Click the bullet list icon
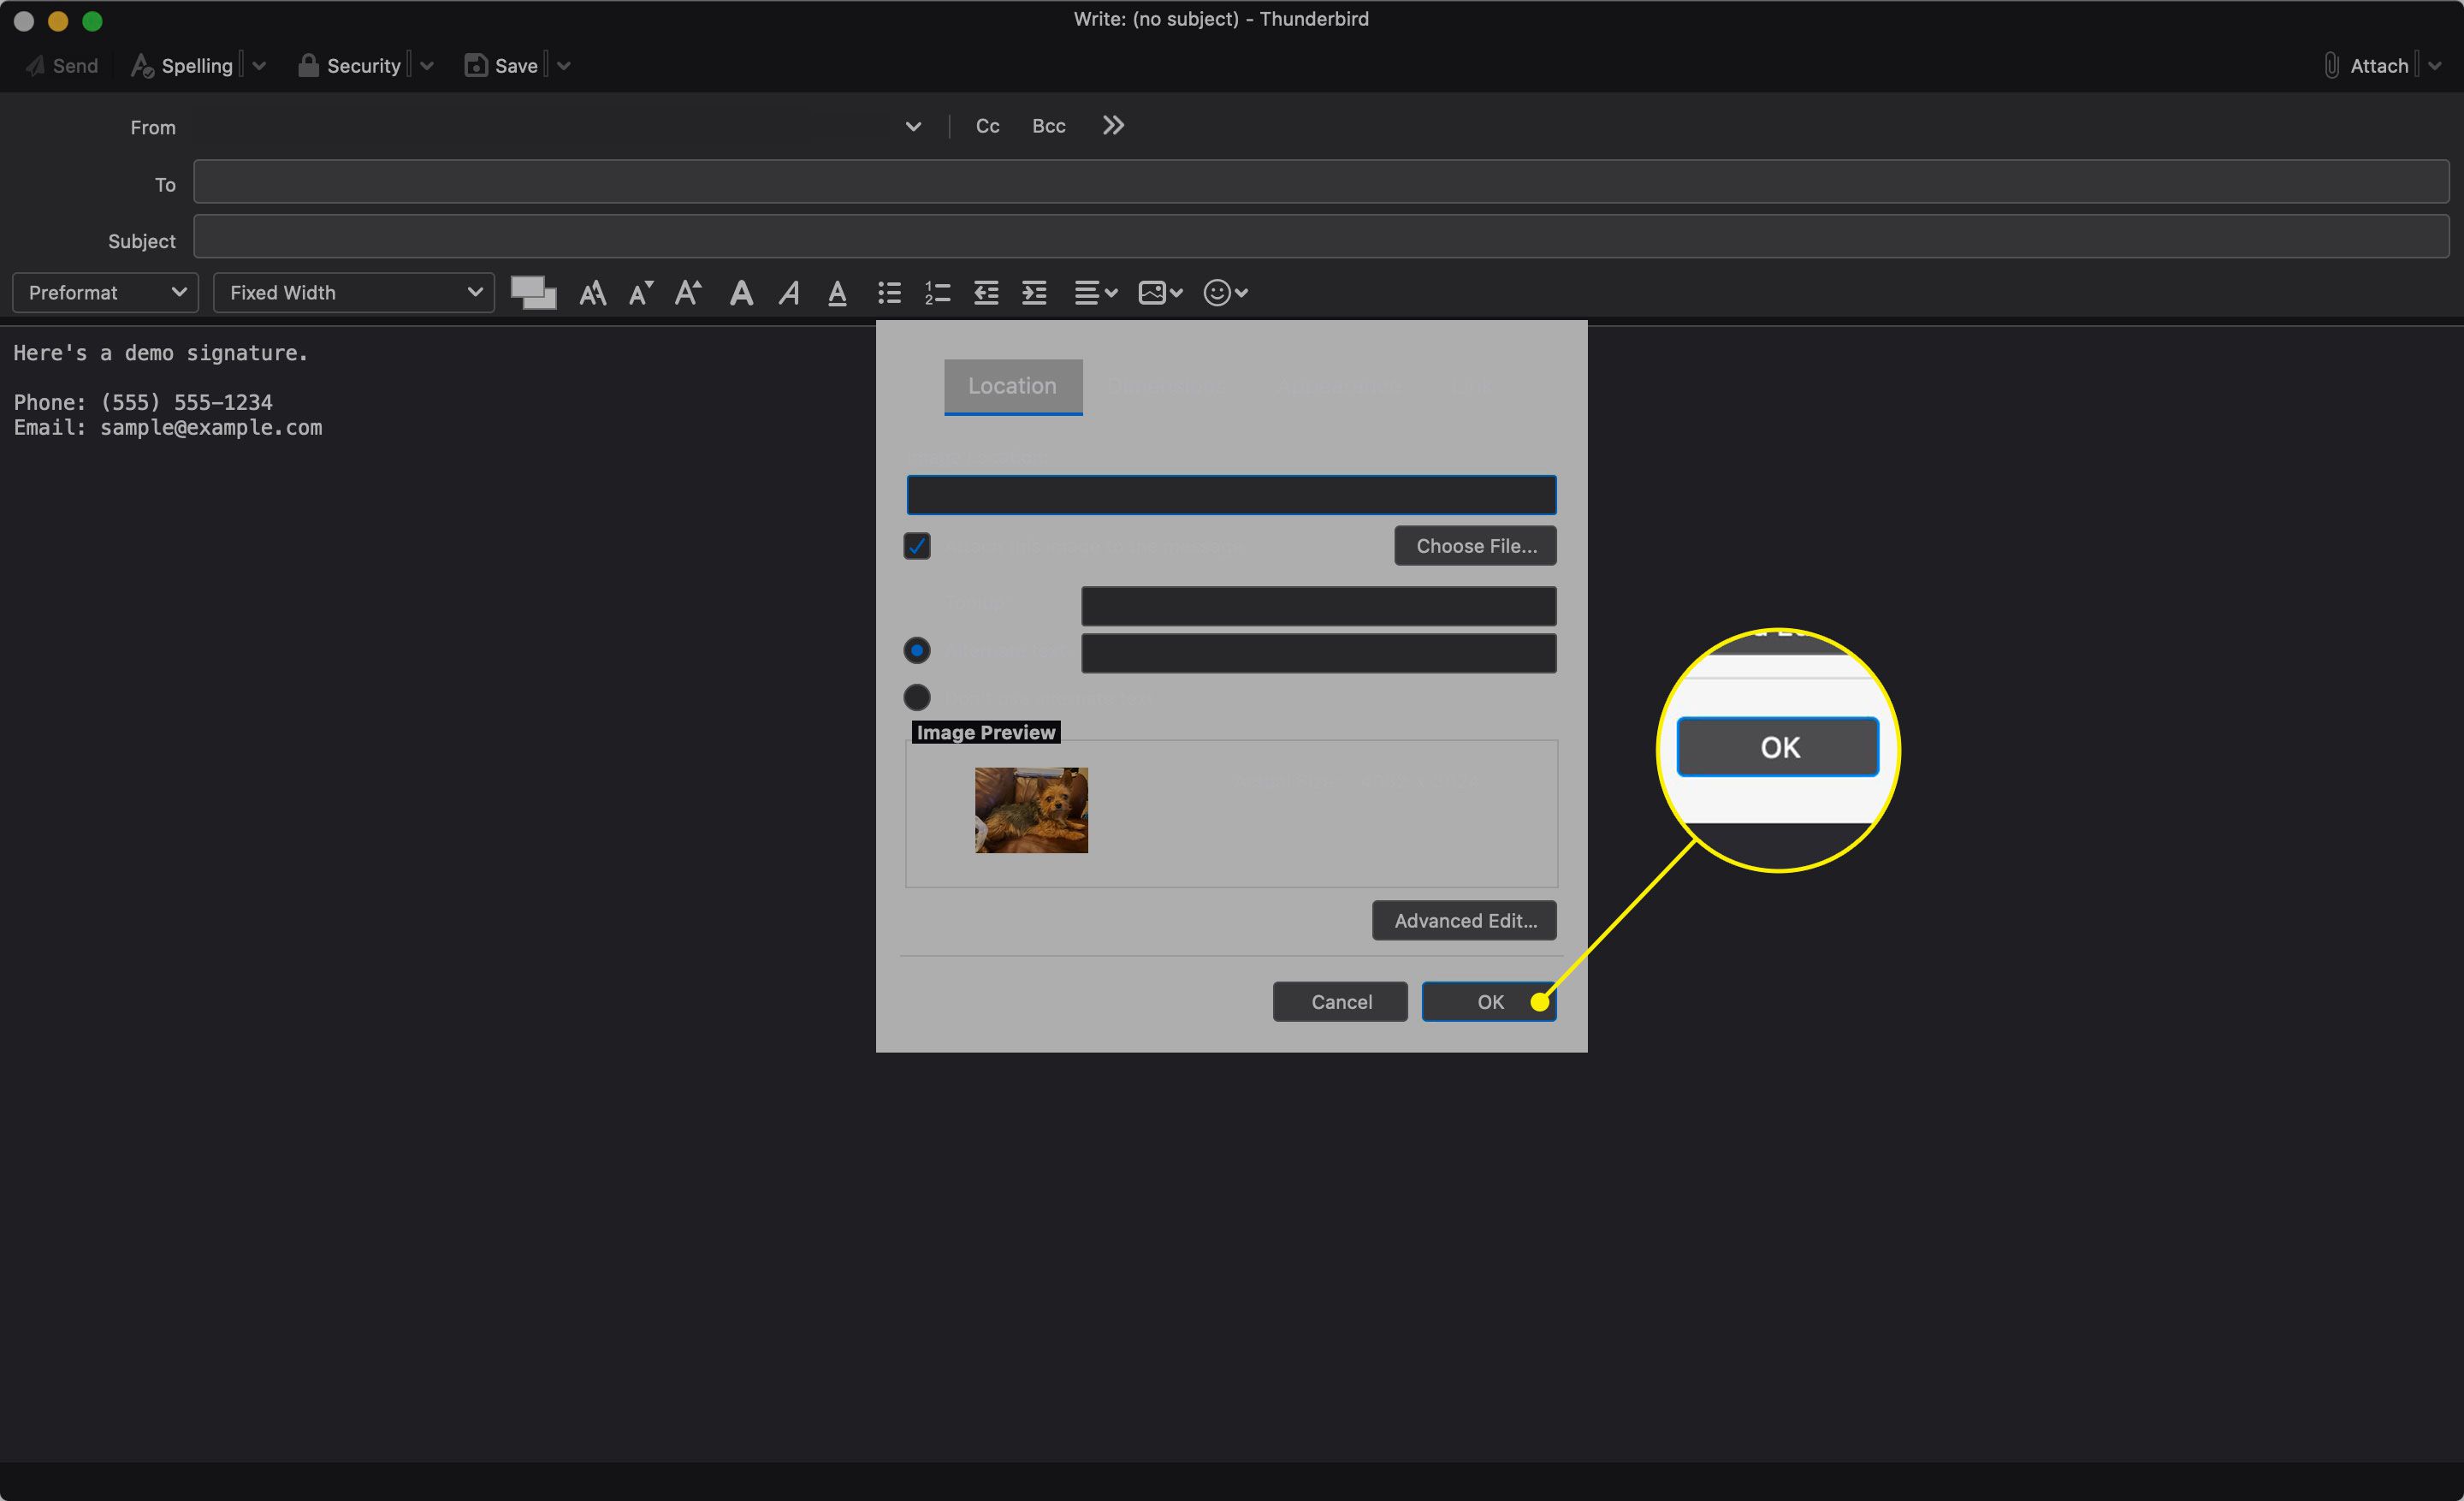 pos(889,292)
